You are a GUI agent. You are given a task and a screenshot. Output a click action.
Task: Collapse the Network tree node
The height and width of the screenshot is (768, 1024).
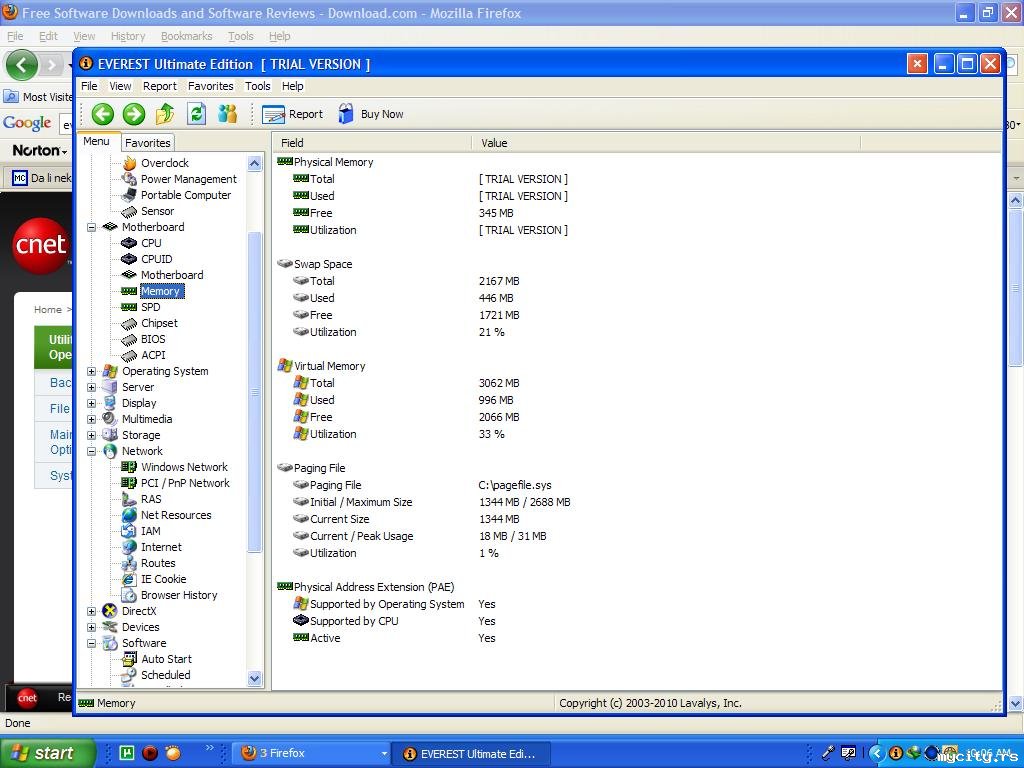pos(92,451)
